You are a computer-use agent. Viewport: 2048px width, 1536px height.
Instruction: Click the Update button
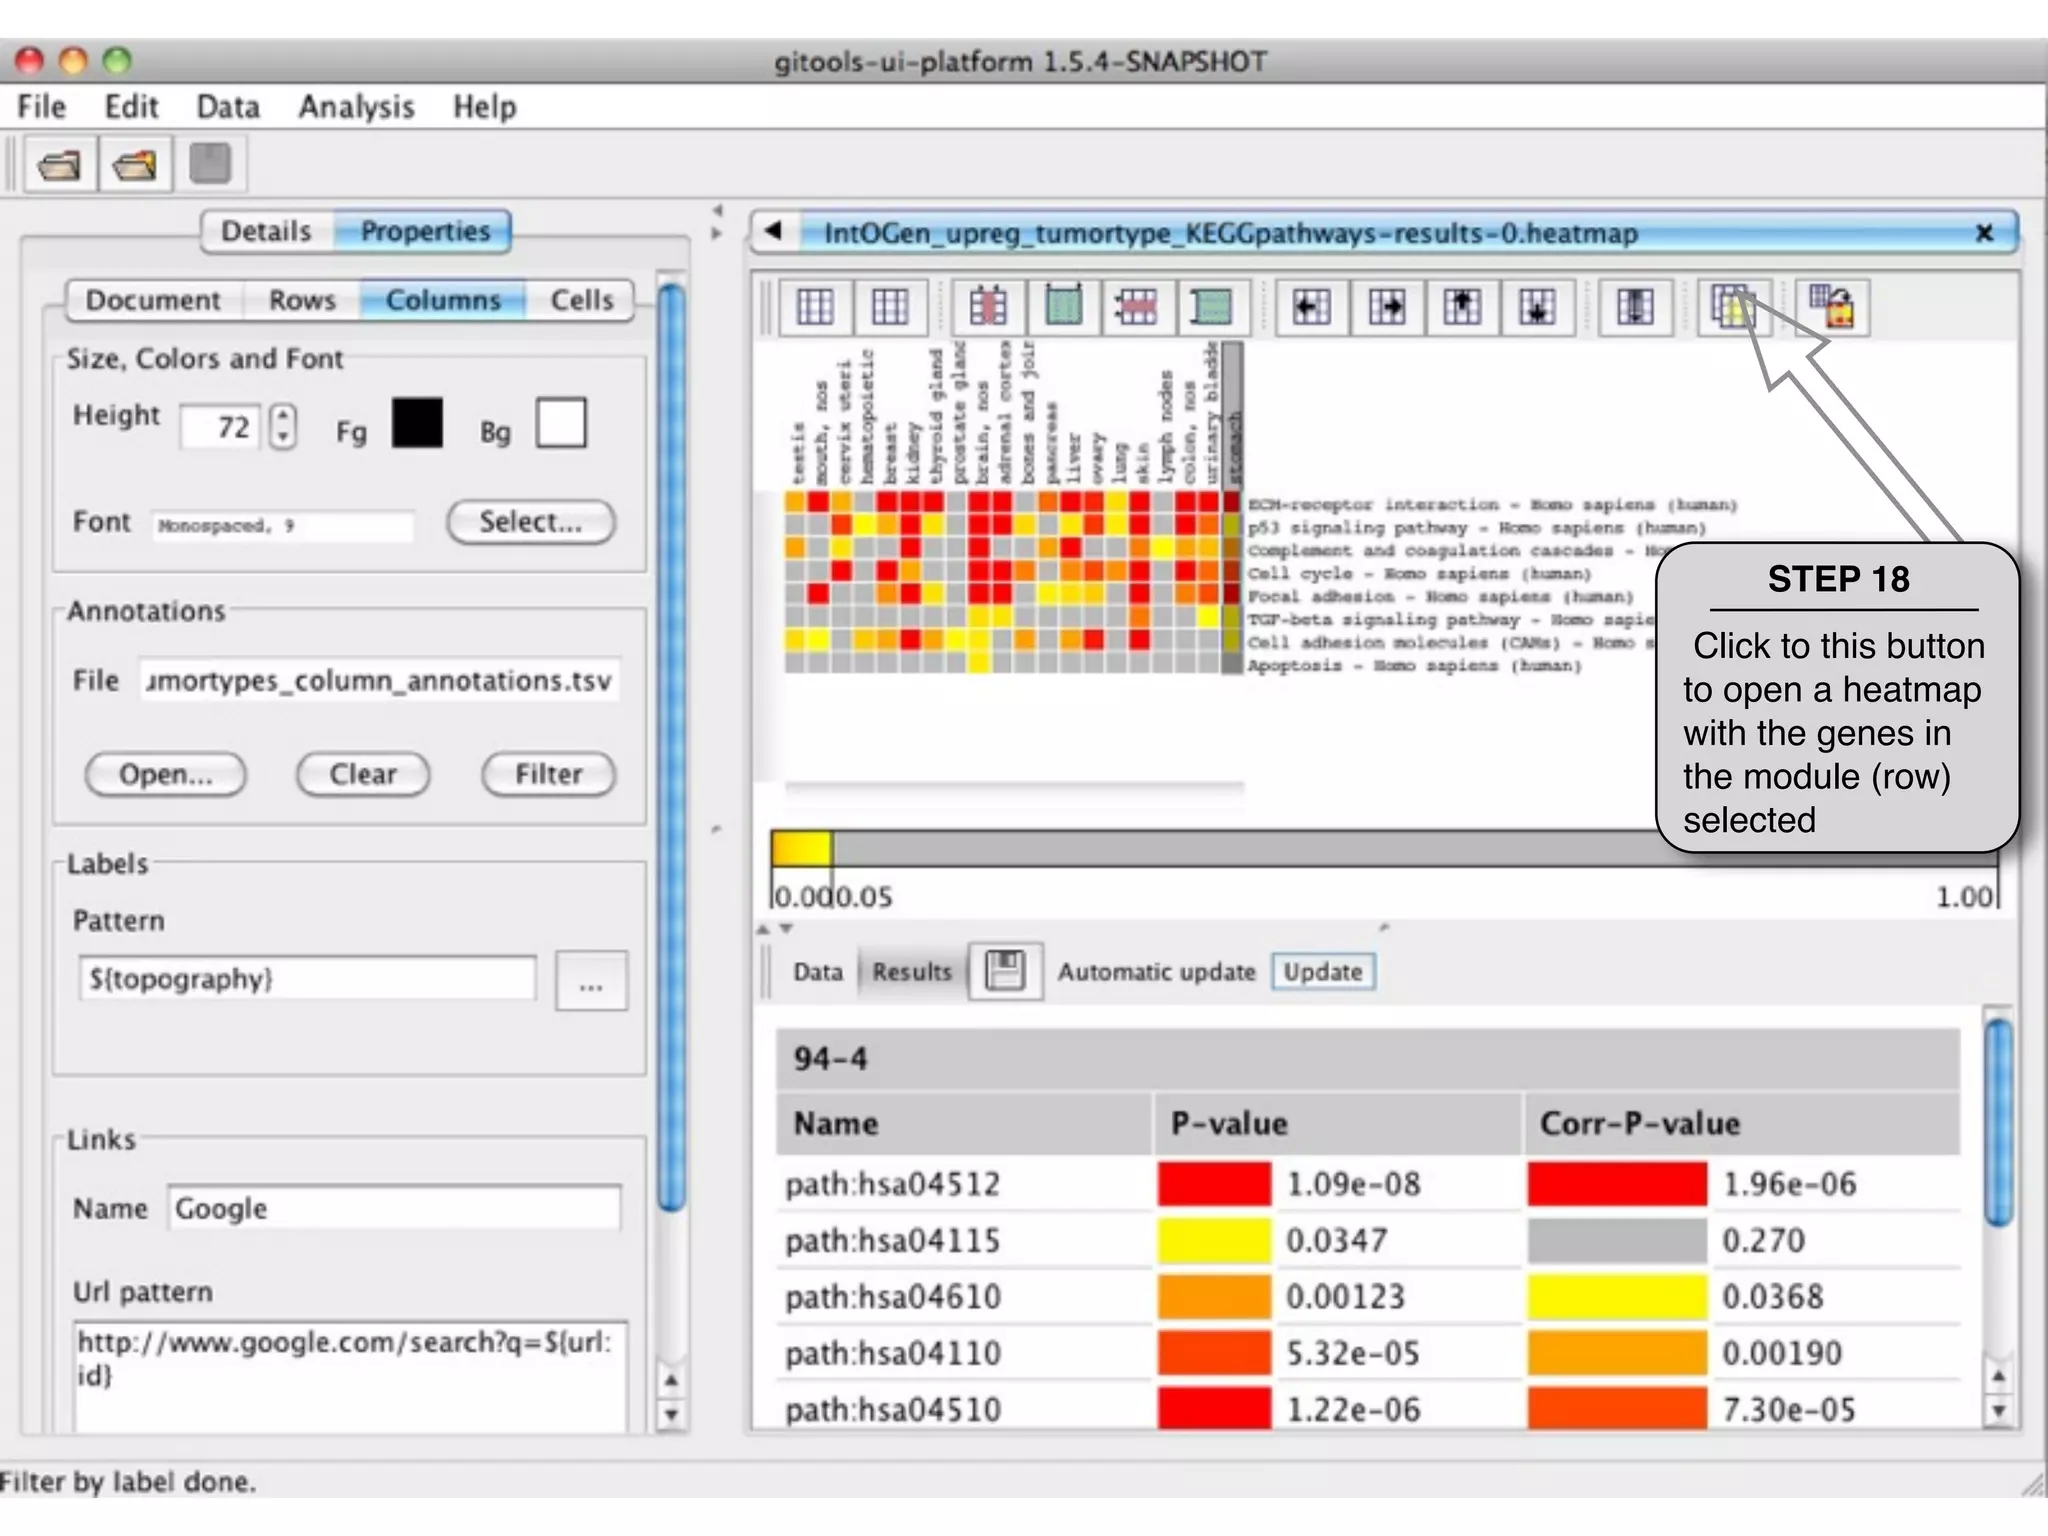click(x=1323, y=972)
